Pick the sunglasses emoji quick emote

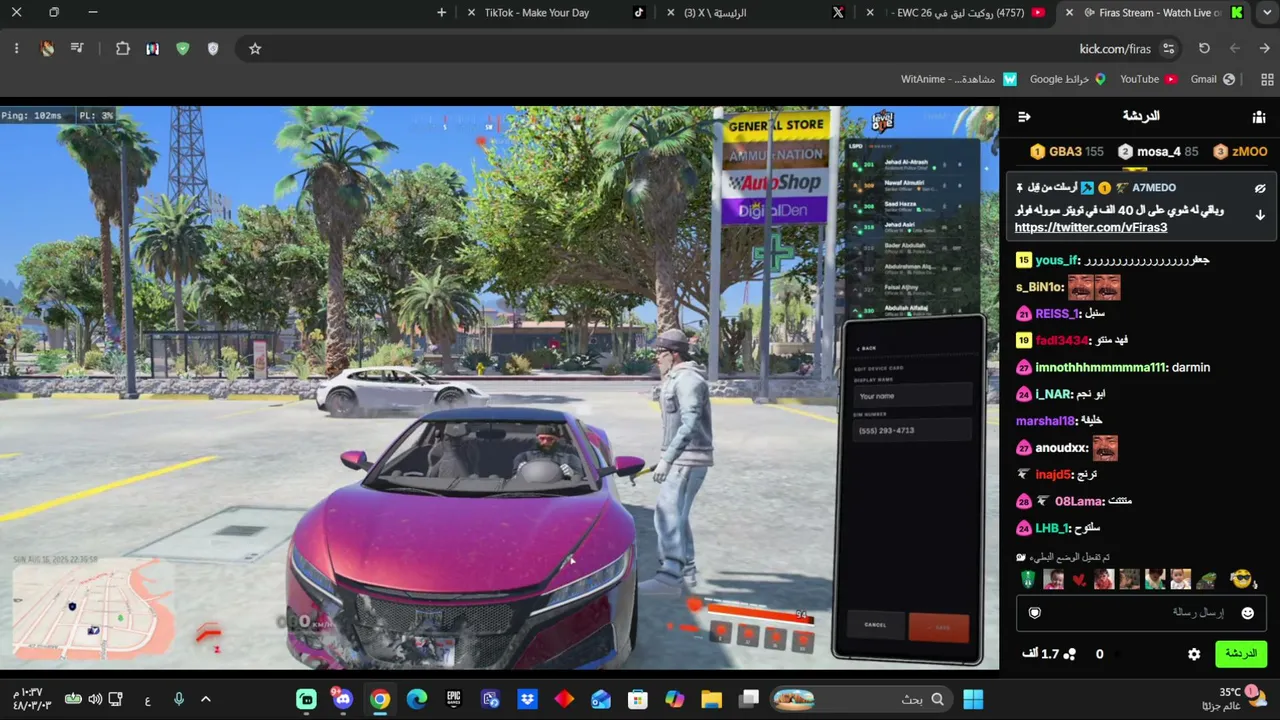coord(1241,579)
